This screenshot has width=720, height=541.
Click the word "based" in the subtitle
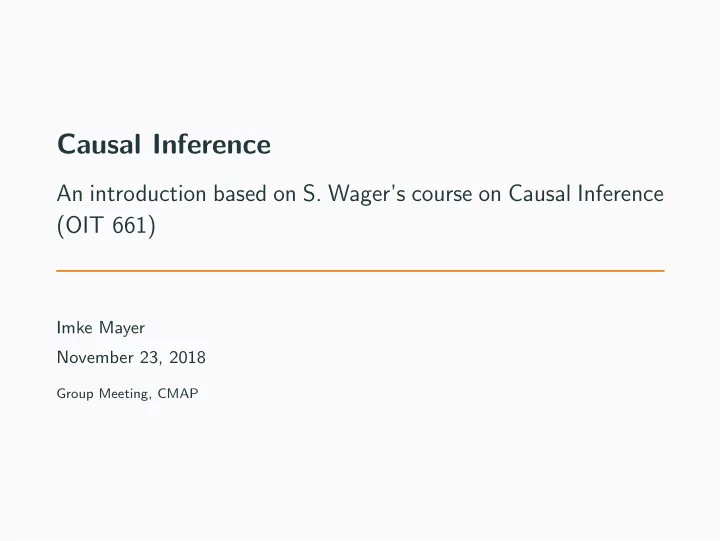240,193
